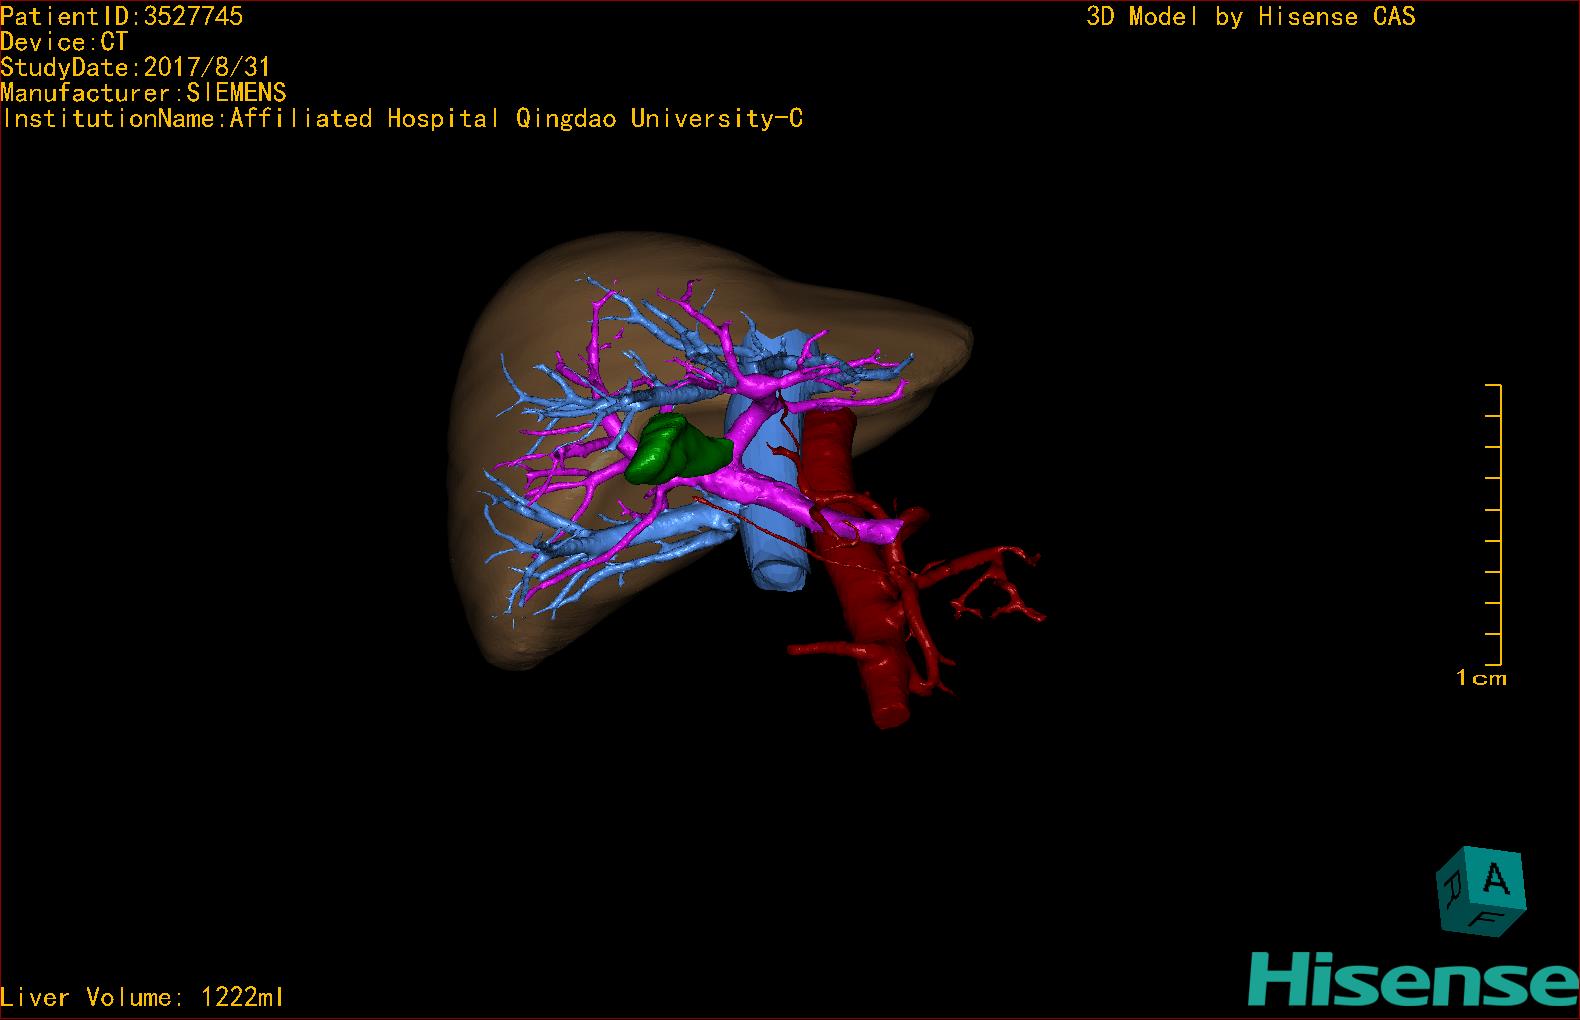The image size is (1580, 1020).
Task: Click the yellow scale bar ruler
Action: (1496, 524)
